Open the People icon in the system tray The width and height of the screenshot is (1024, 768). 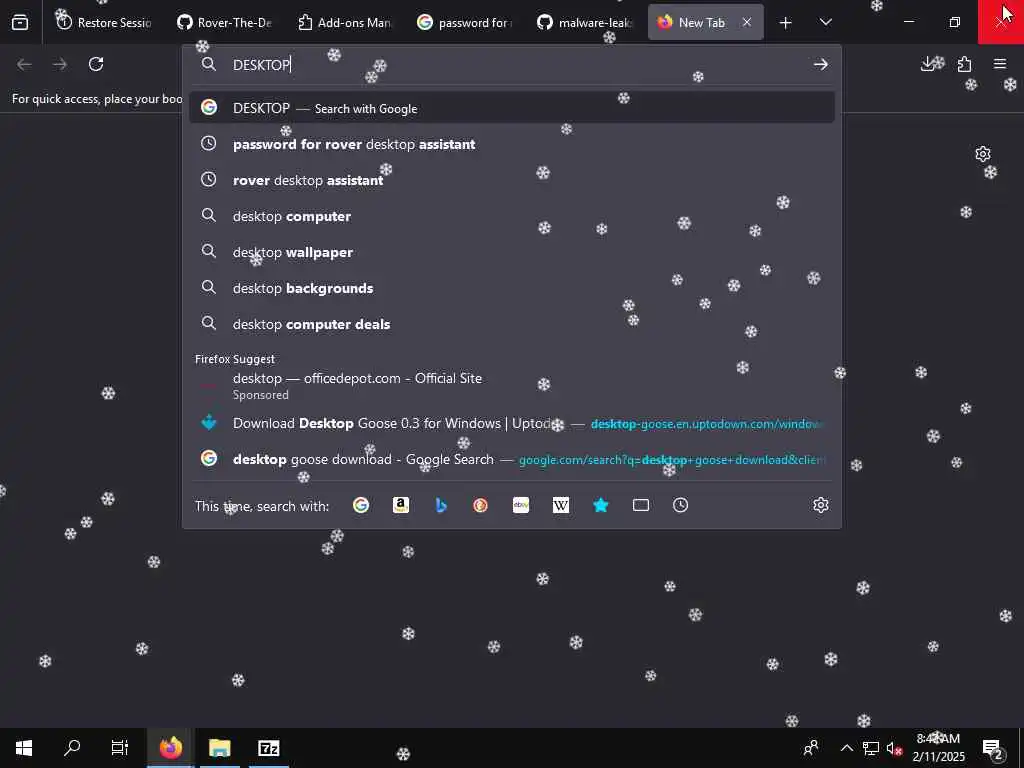coord(811,748)
